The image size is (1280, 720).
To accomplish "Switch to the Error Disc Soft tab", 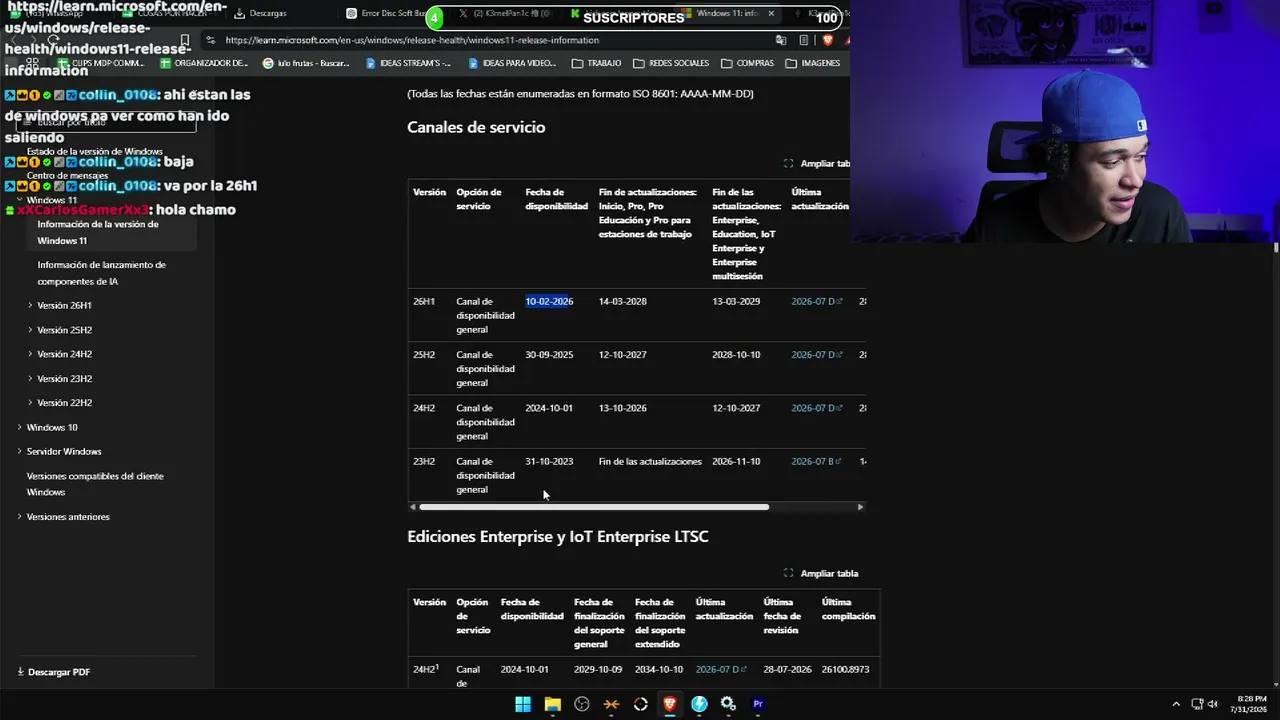I will point(388,14).
